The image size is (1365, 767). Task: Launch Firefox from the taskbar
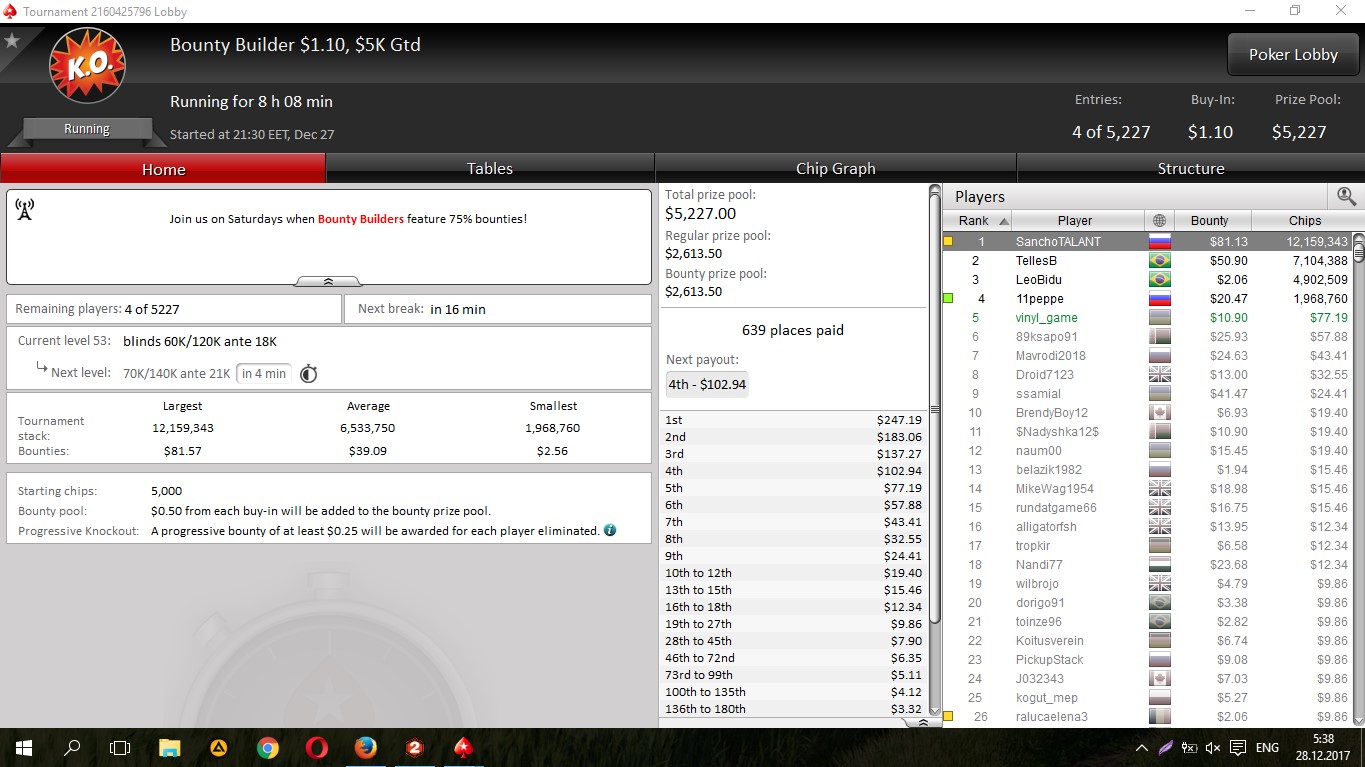[x=365, y=747]
